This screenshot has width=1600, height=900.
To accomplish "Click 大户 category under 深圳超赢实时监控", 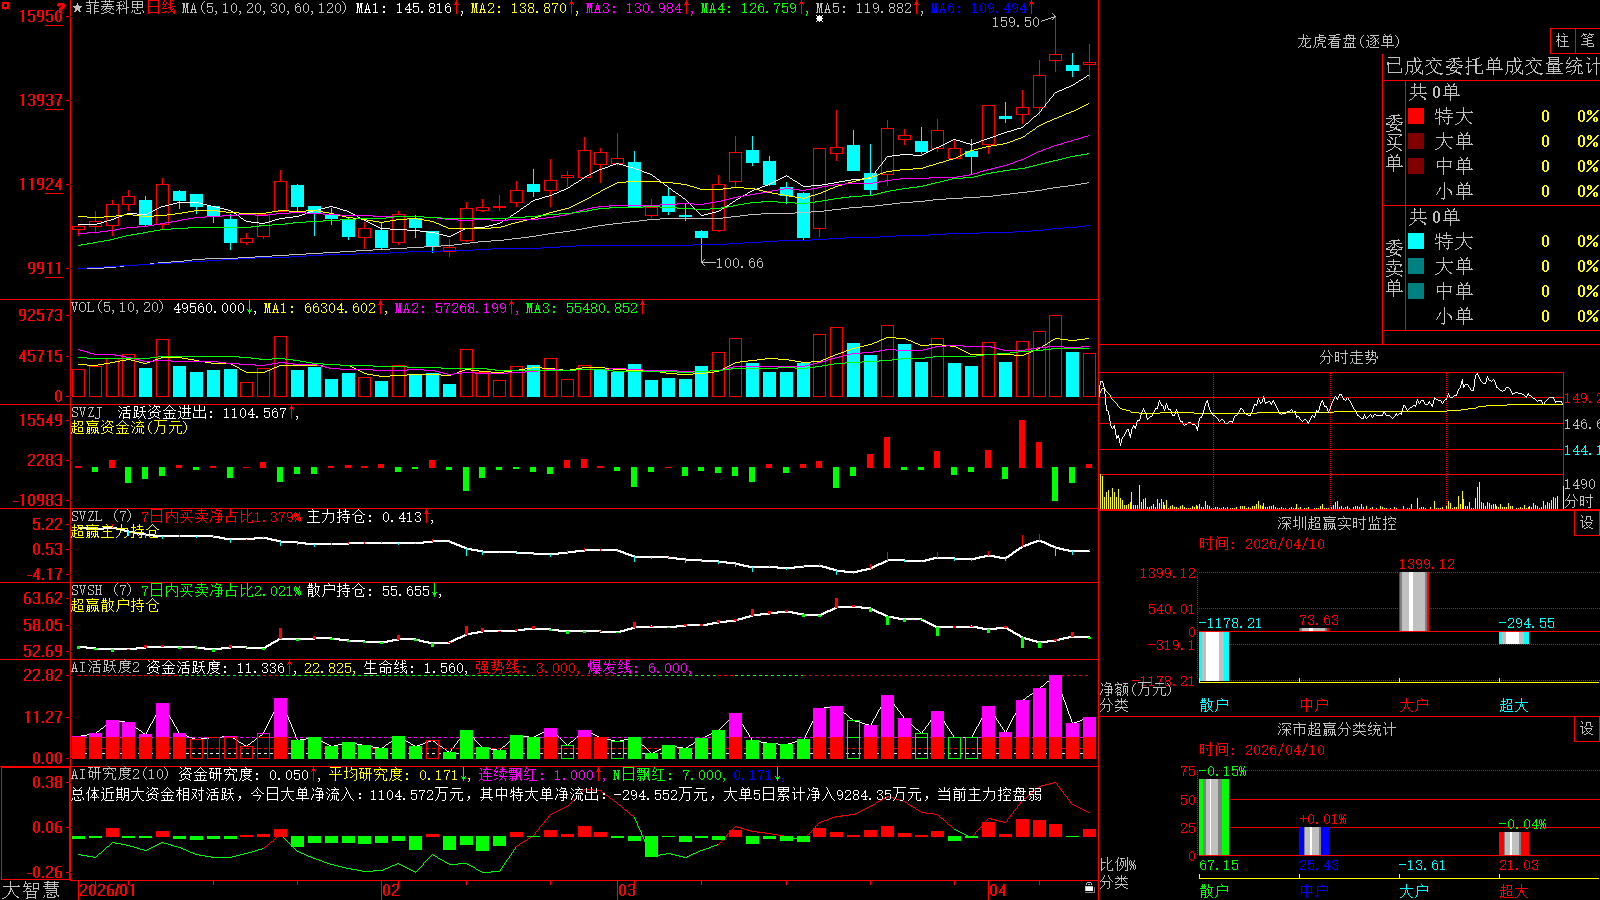I will click(x=1414, y=705).
